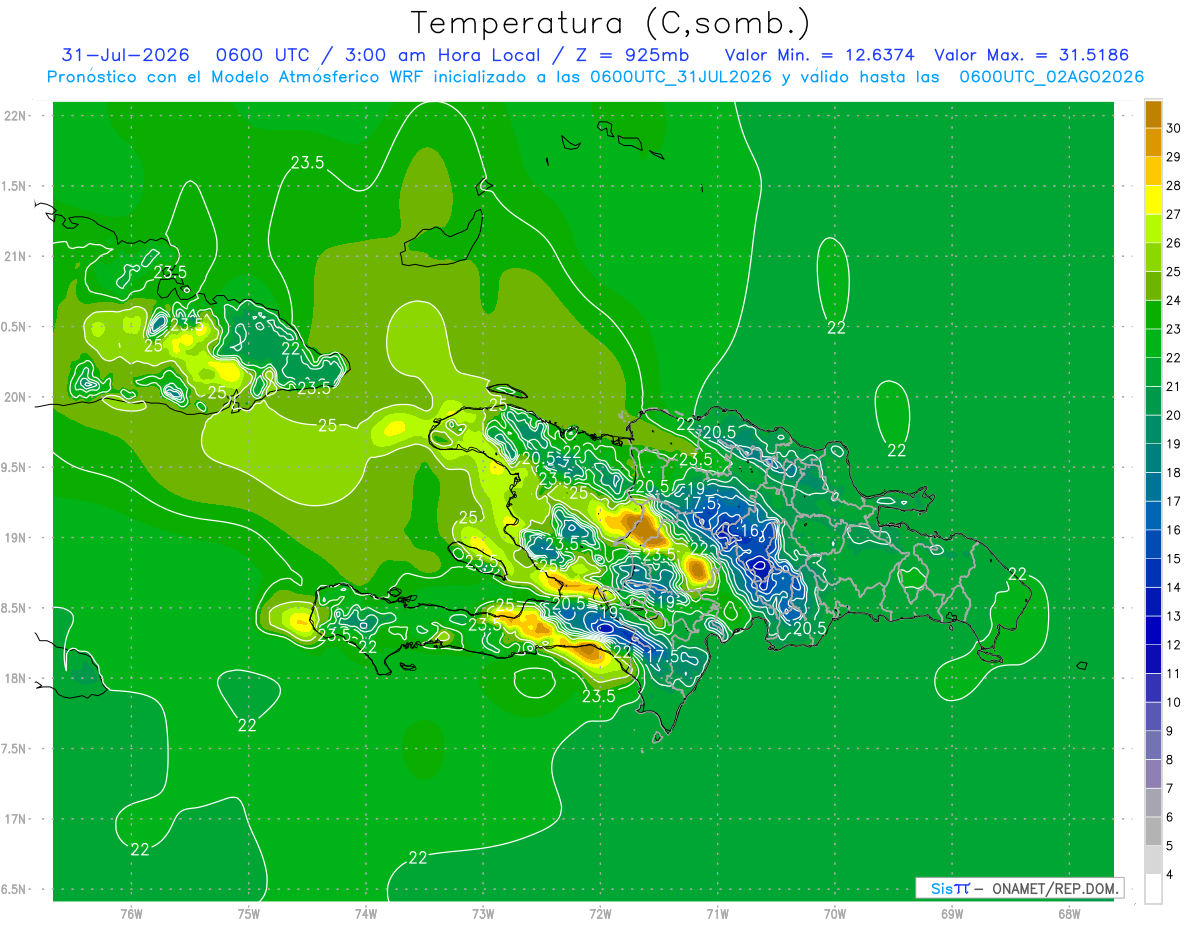
Task: Click the colorbar label '15'
Action: pyautogui.click(x=1173, y=558)
